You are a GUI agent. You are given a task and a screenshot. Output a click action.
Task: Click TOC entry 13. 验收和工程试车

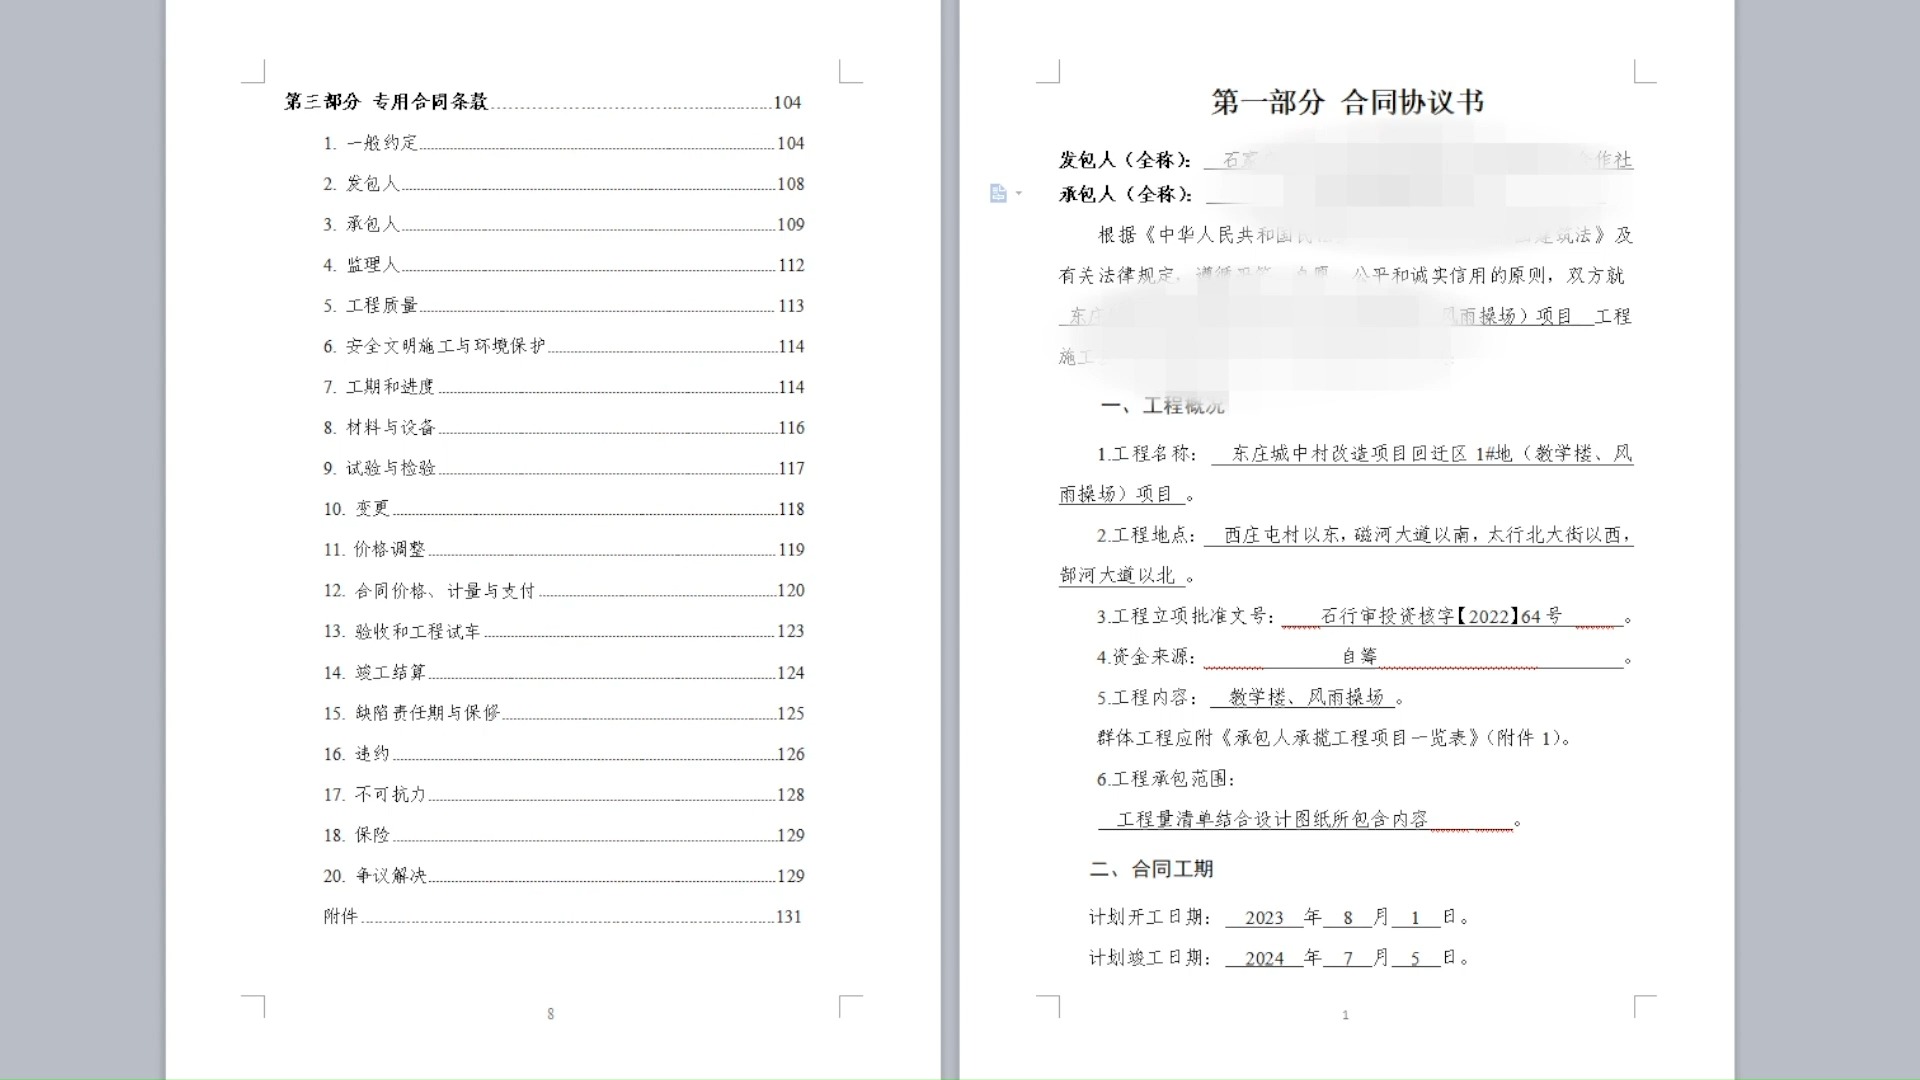click(563, 631)
